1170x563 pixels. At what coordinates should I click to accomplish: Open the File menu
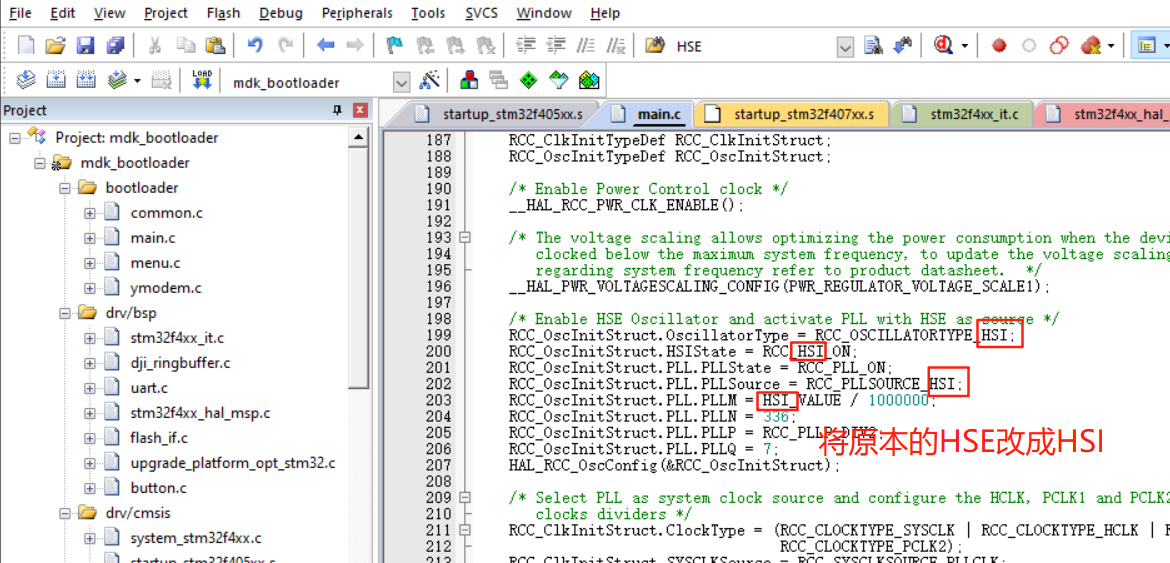(20, 13)
